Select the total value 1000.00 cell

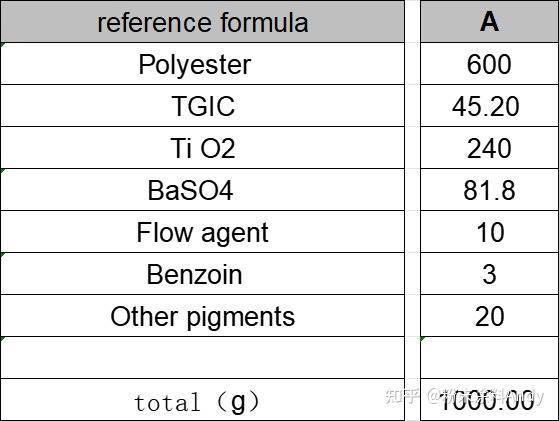point(489,400)
